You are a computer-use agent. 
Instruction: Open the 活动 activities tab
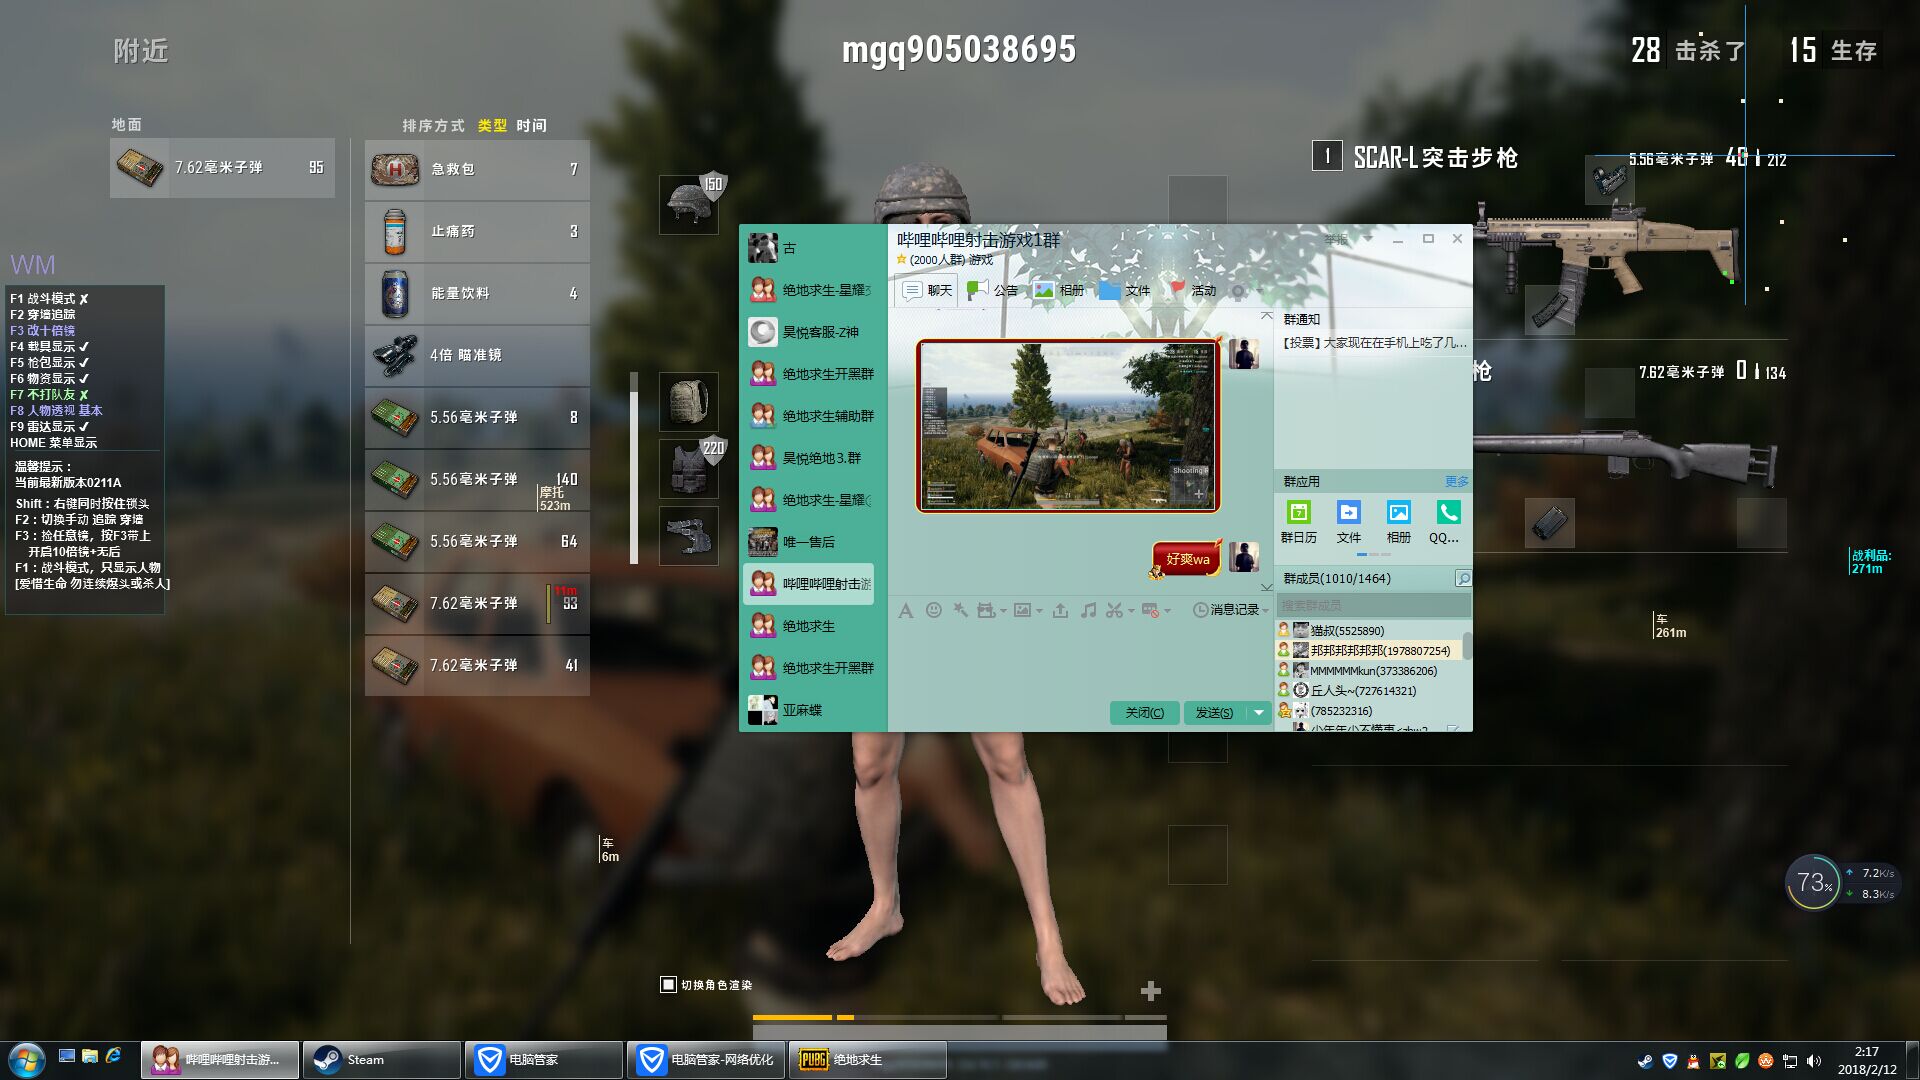1192,290
